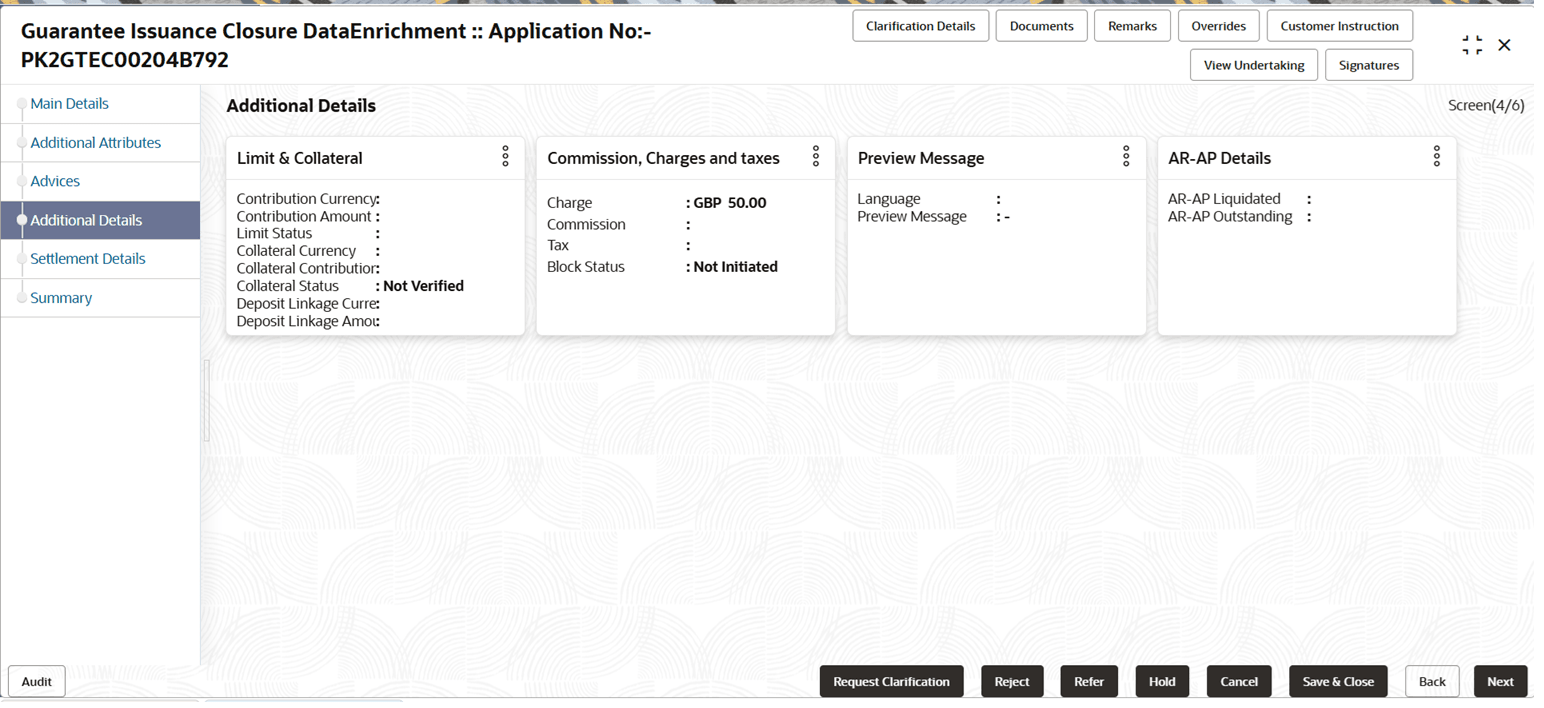Click the Contribution Currency label

(306, 199)
